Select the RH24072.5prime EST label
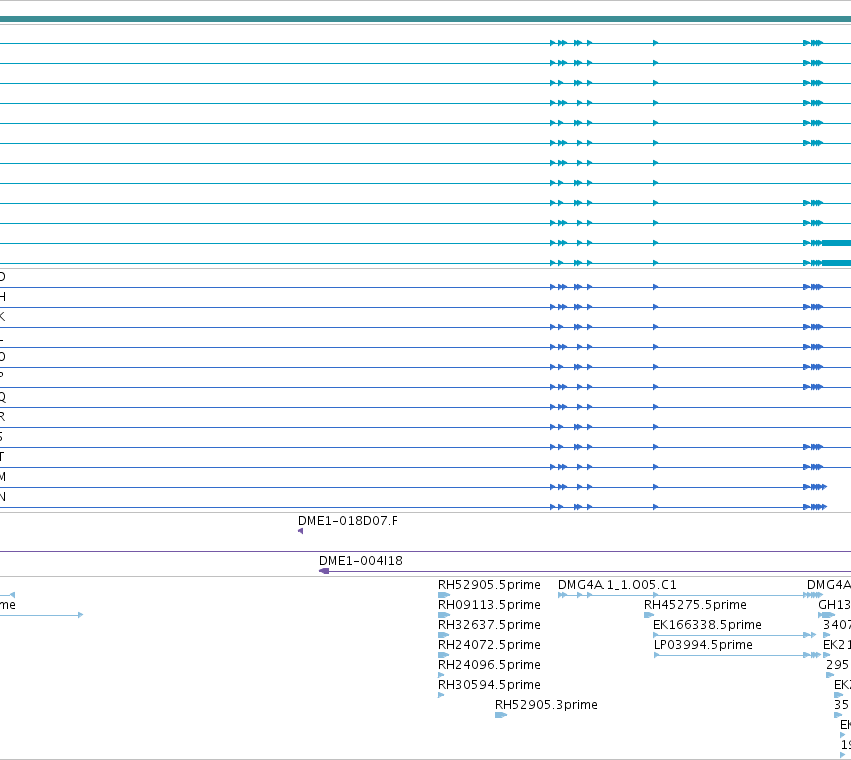This screenshot has height=760, width=851. click(x=489, y=645)
